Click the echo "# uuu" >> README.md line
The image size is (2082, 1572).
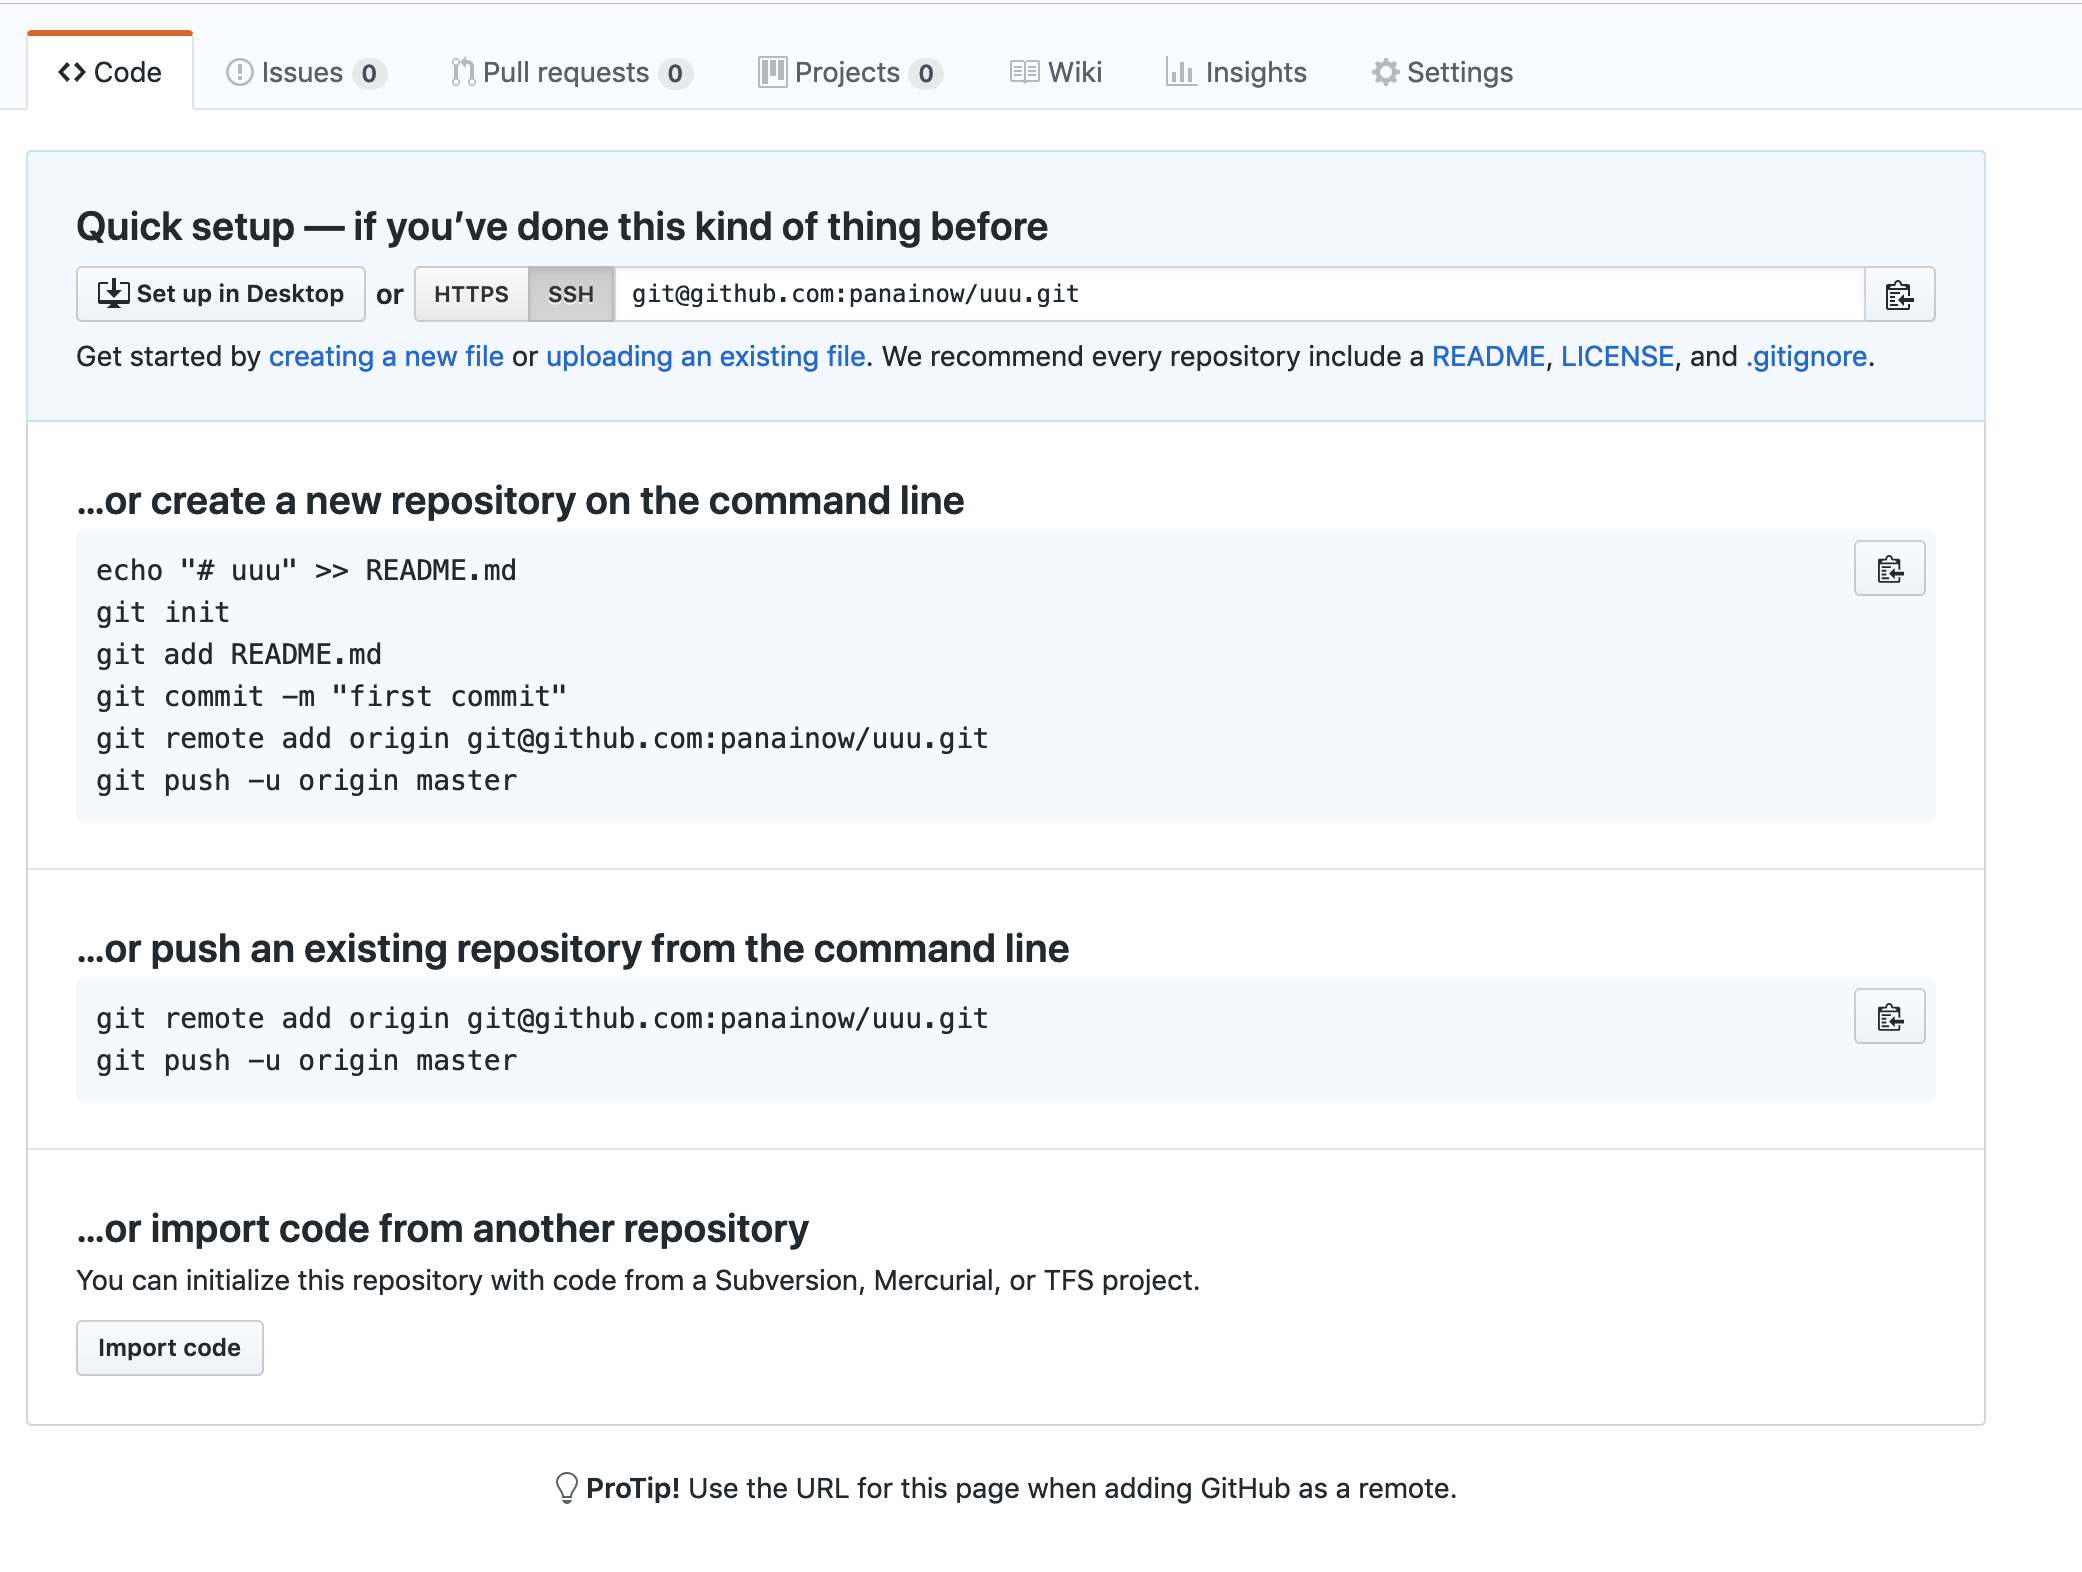coord(306,570)
